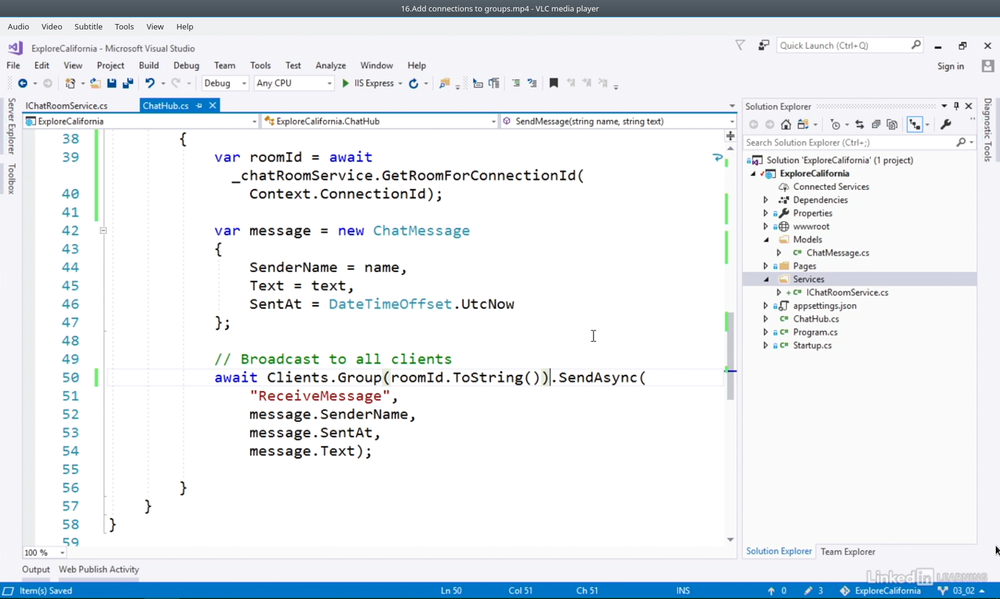Viewport: 1000px width, 599px height.
Task: Toggle the pin on the ChatHub.cs tab
Action: click(199, 106)
